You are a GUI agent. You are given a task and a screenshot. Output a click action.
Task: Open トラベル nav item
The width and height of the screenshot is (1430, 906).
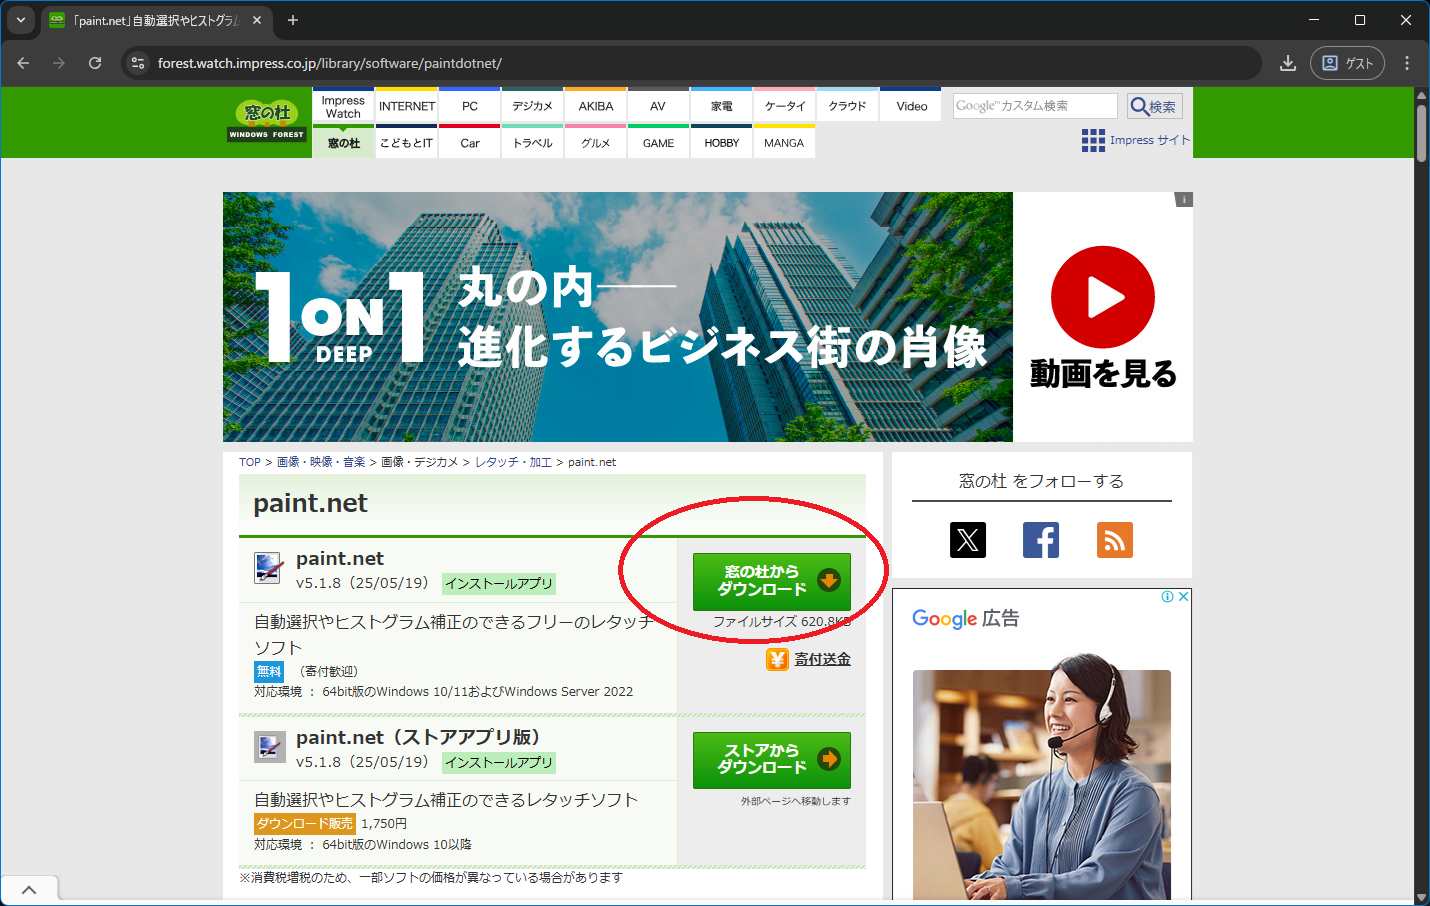click(533, 142)
